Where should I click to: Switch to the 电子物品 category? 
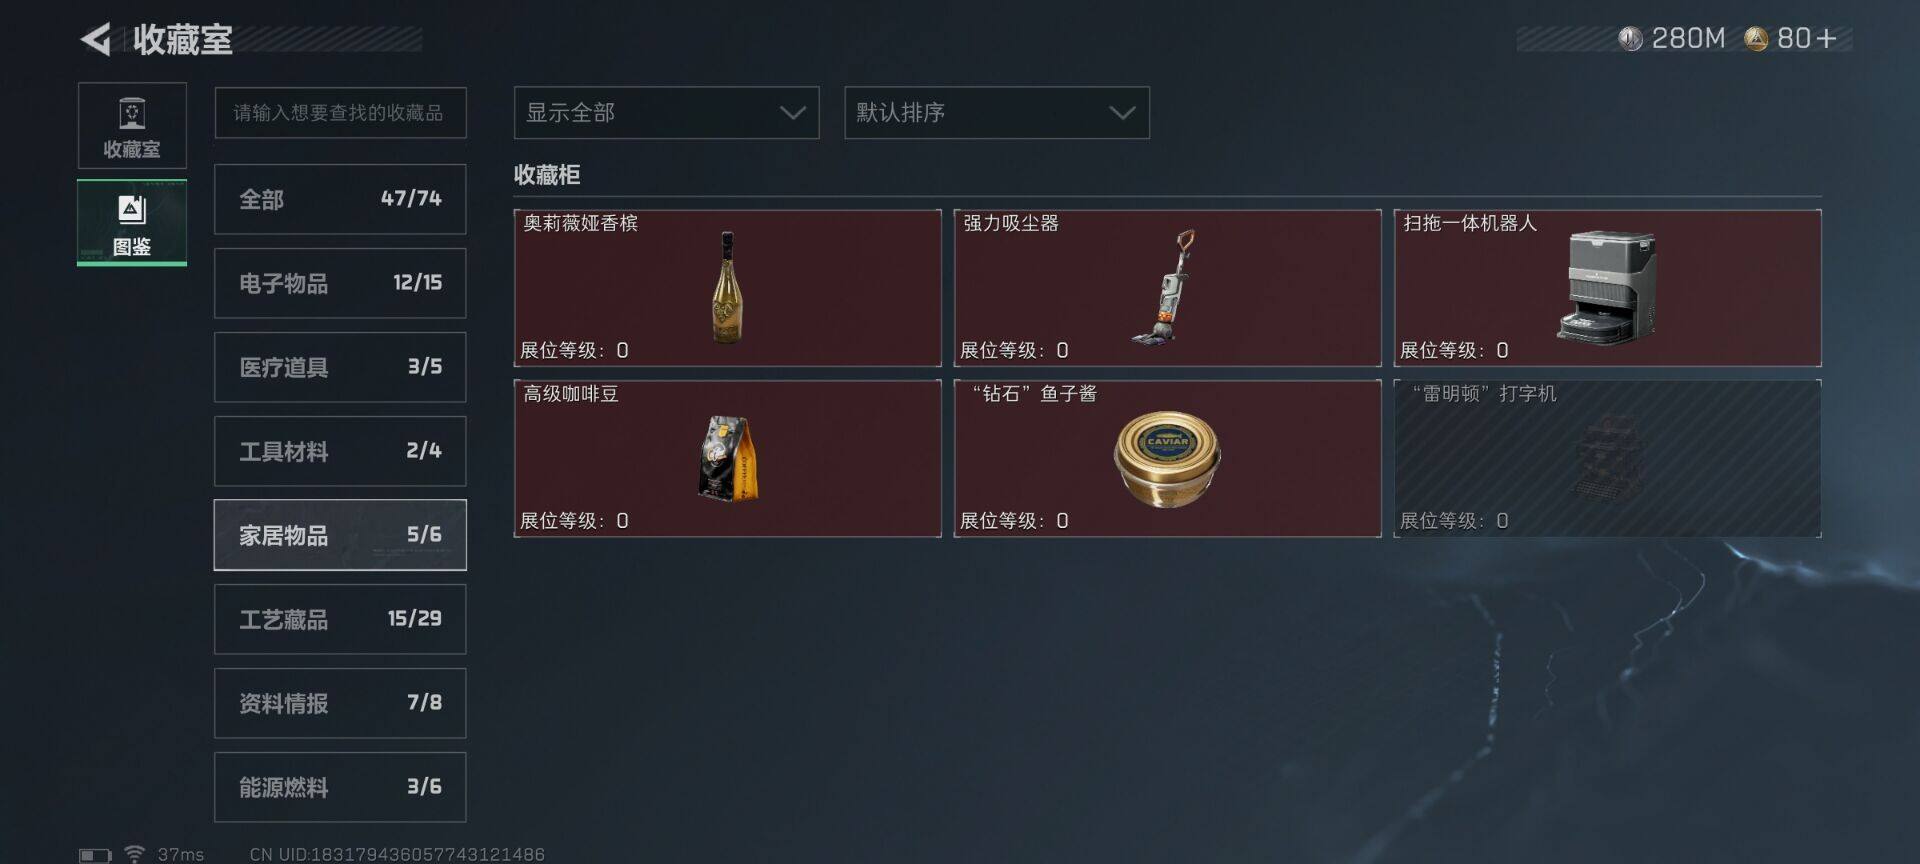click(x=340, y=283)
